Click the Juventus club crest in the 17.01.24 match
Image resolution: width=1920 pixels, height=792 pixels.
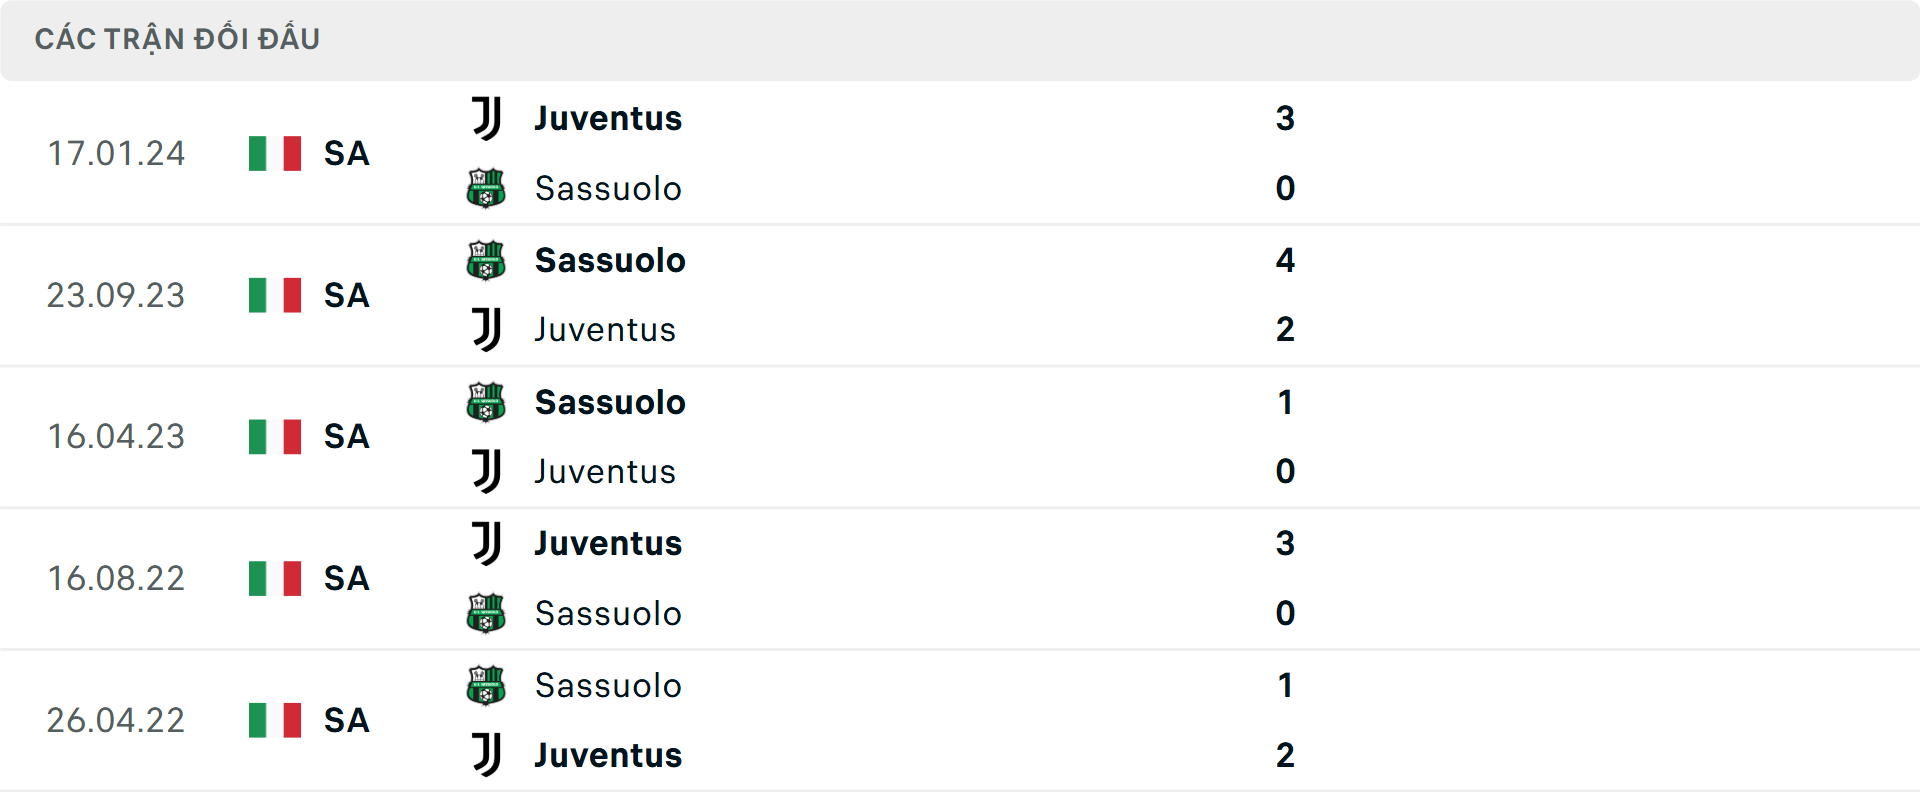coord(487,117)
